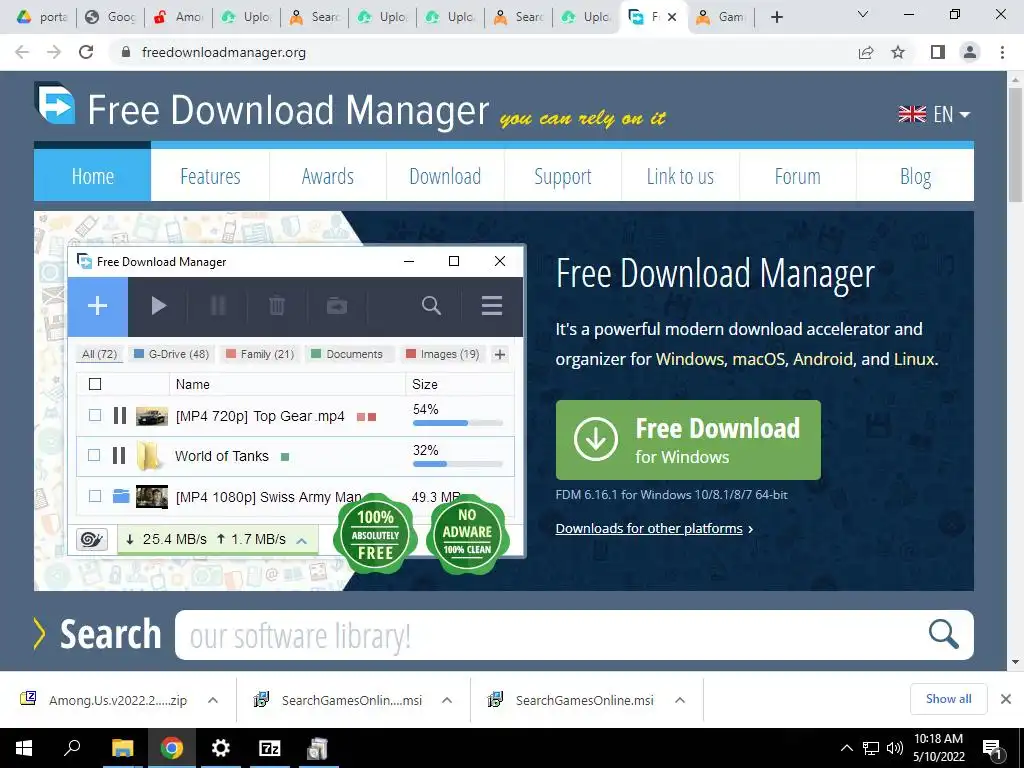The width and height of the screenshot is (1024, 768).
Task: Tick the checkbox for World of Tanks row
Action: 94,455
